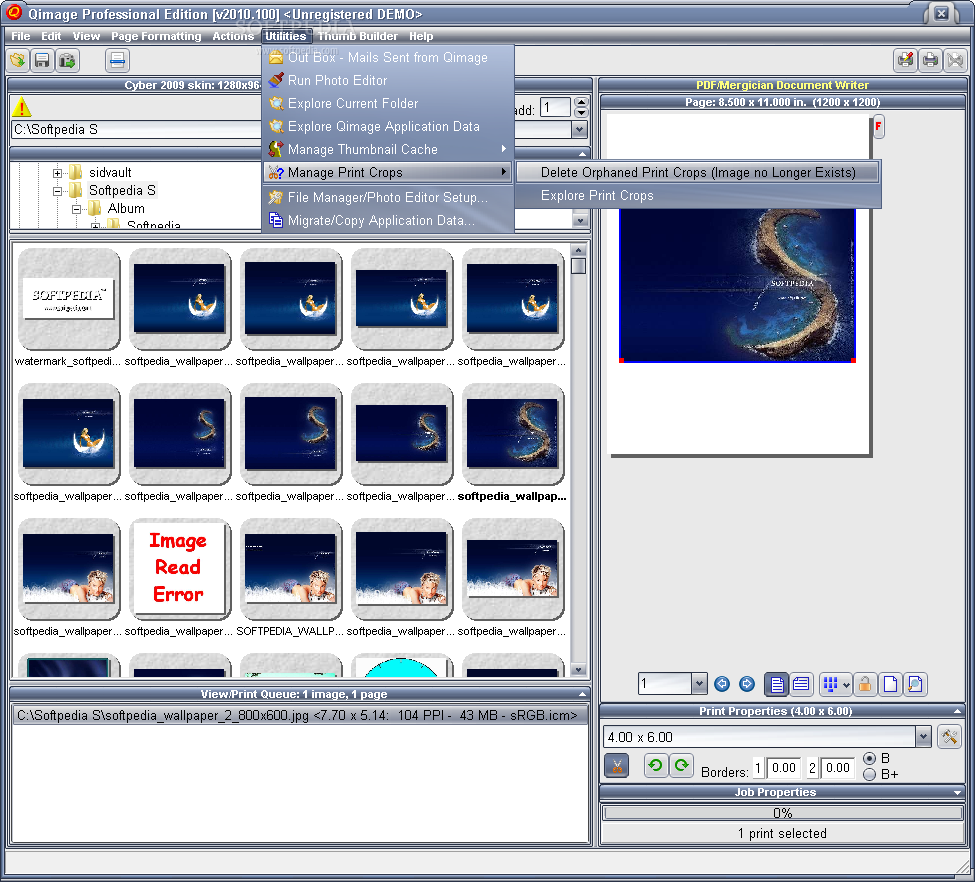Open Manage Thumbnail Cache submenu
975x882 pixels.
pos(388,149)
